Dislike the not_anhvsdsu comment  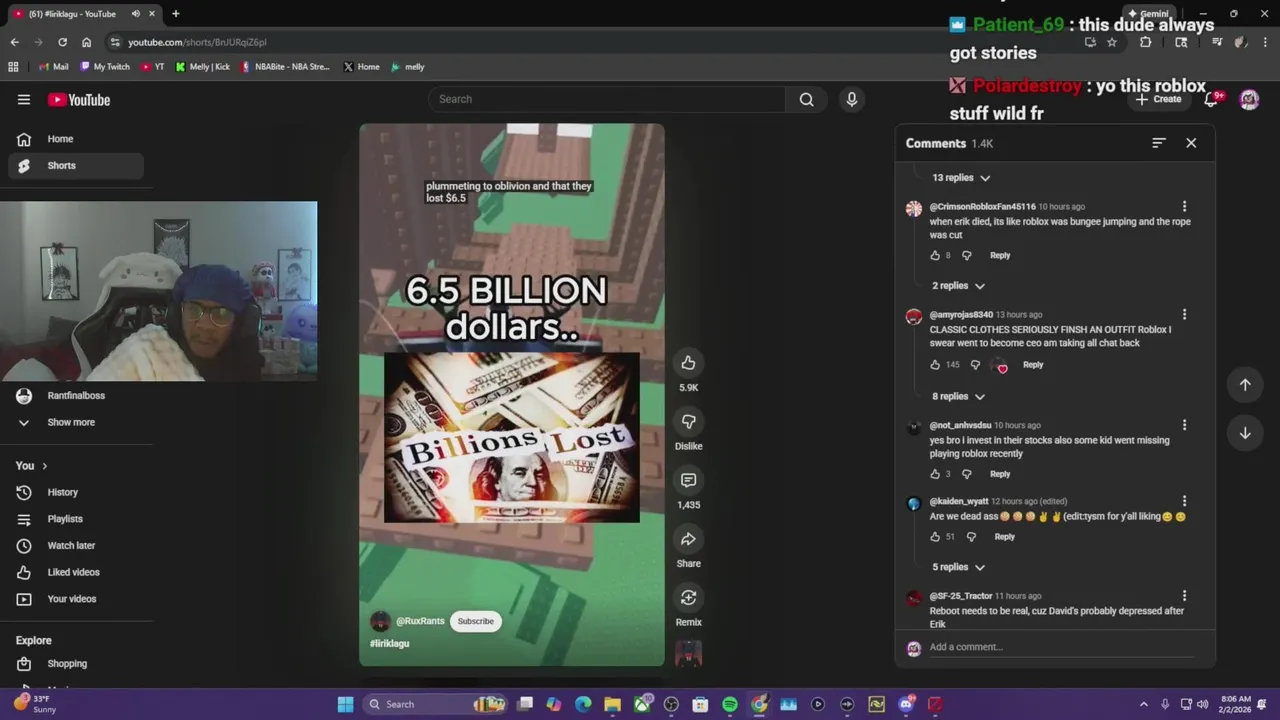[966, 474]
